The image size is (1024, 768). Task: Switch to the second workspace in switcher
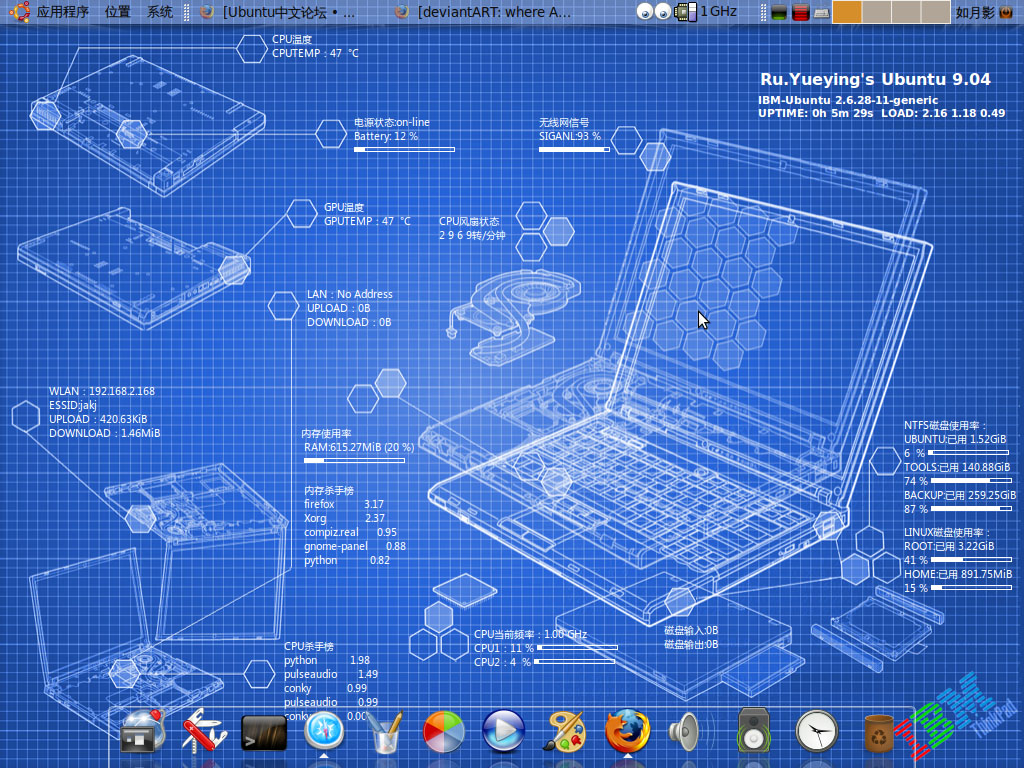coord(876,12)
